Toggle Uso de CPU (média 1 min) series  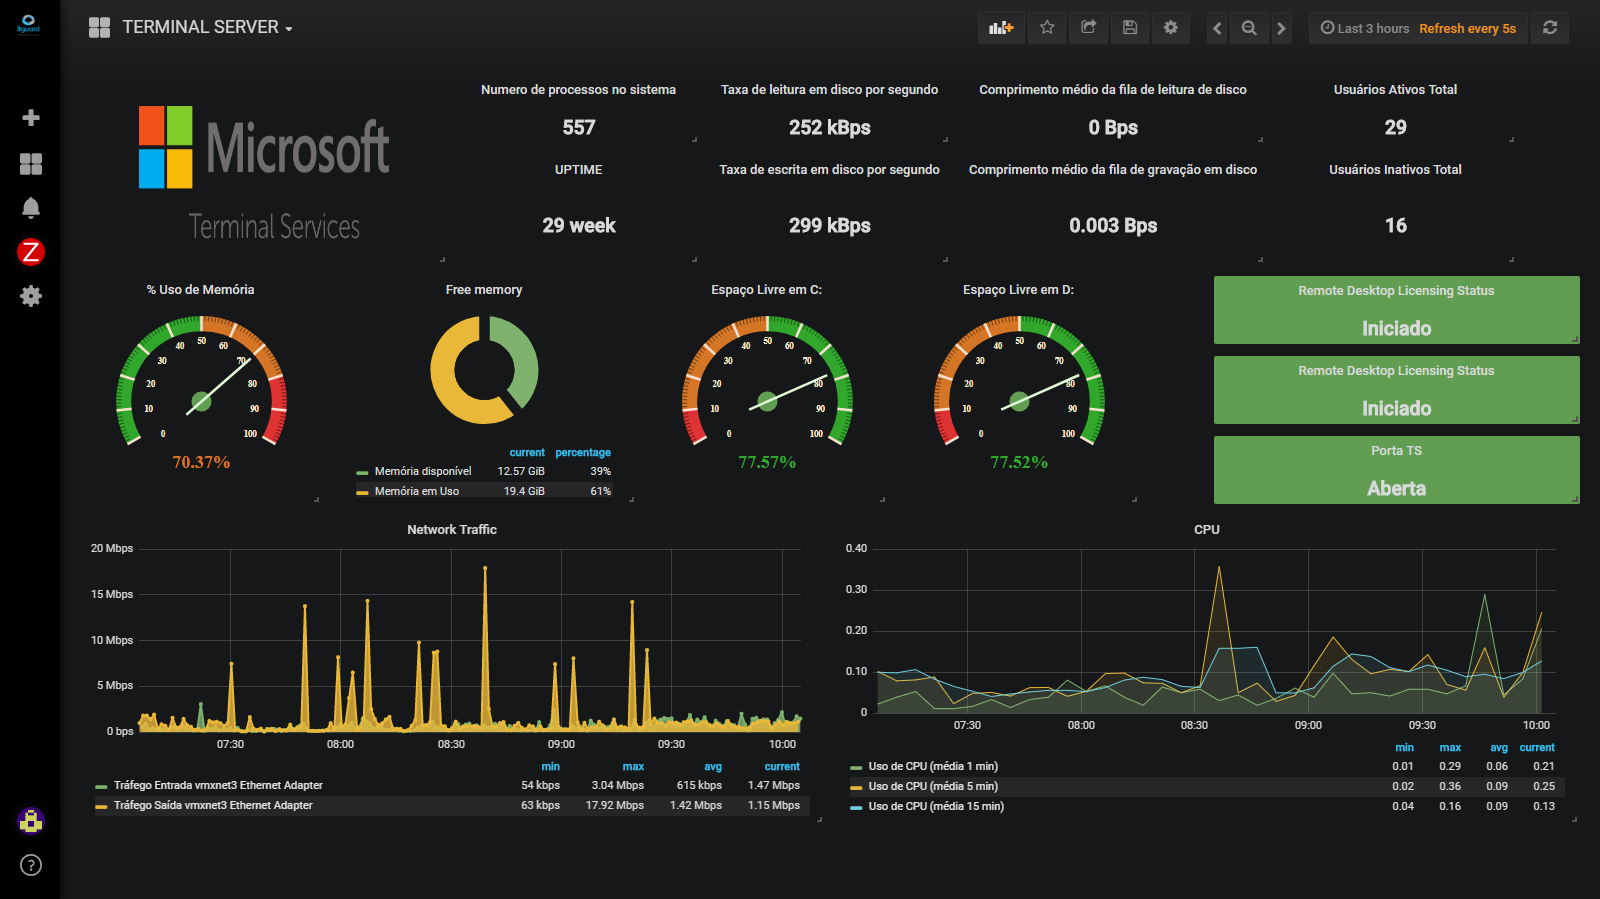click(933, 766)
